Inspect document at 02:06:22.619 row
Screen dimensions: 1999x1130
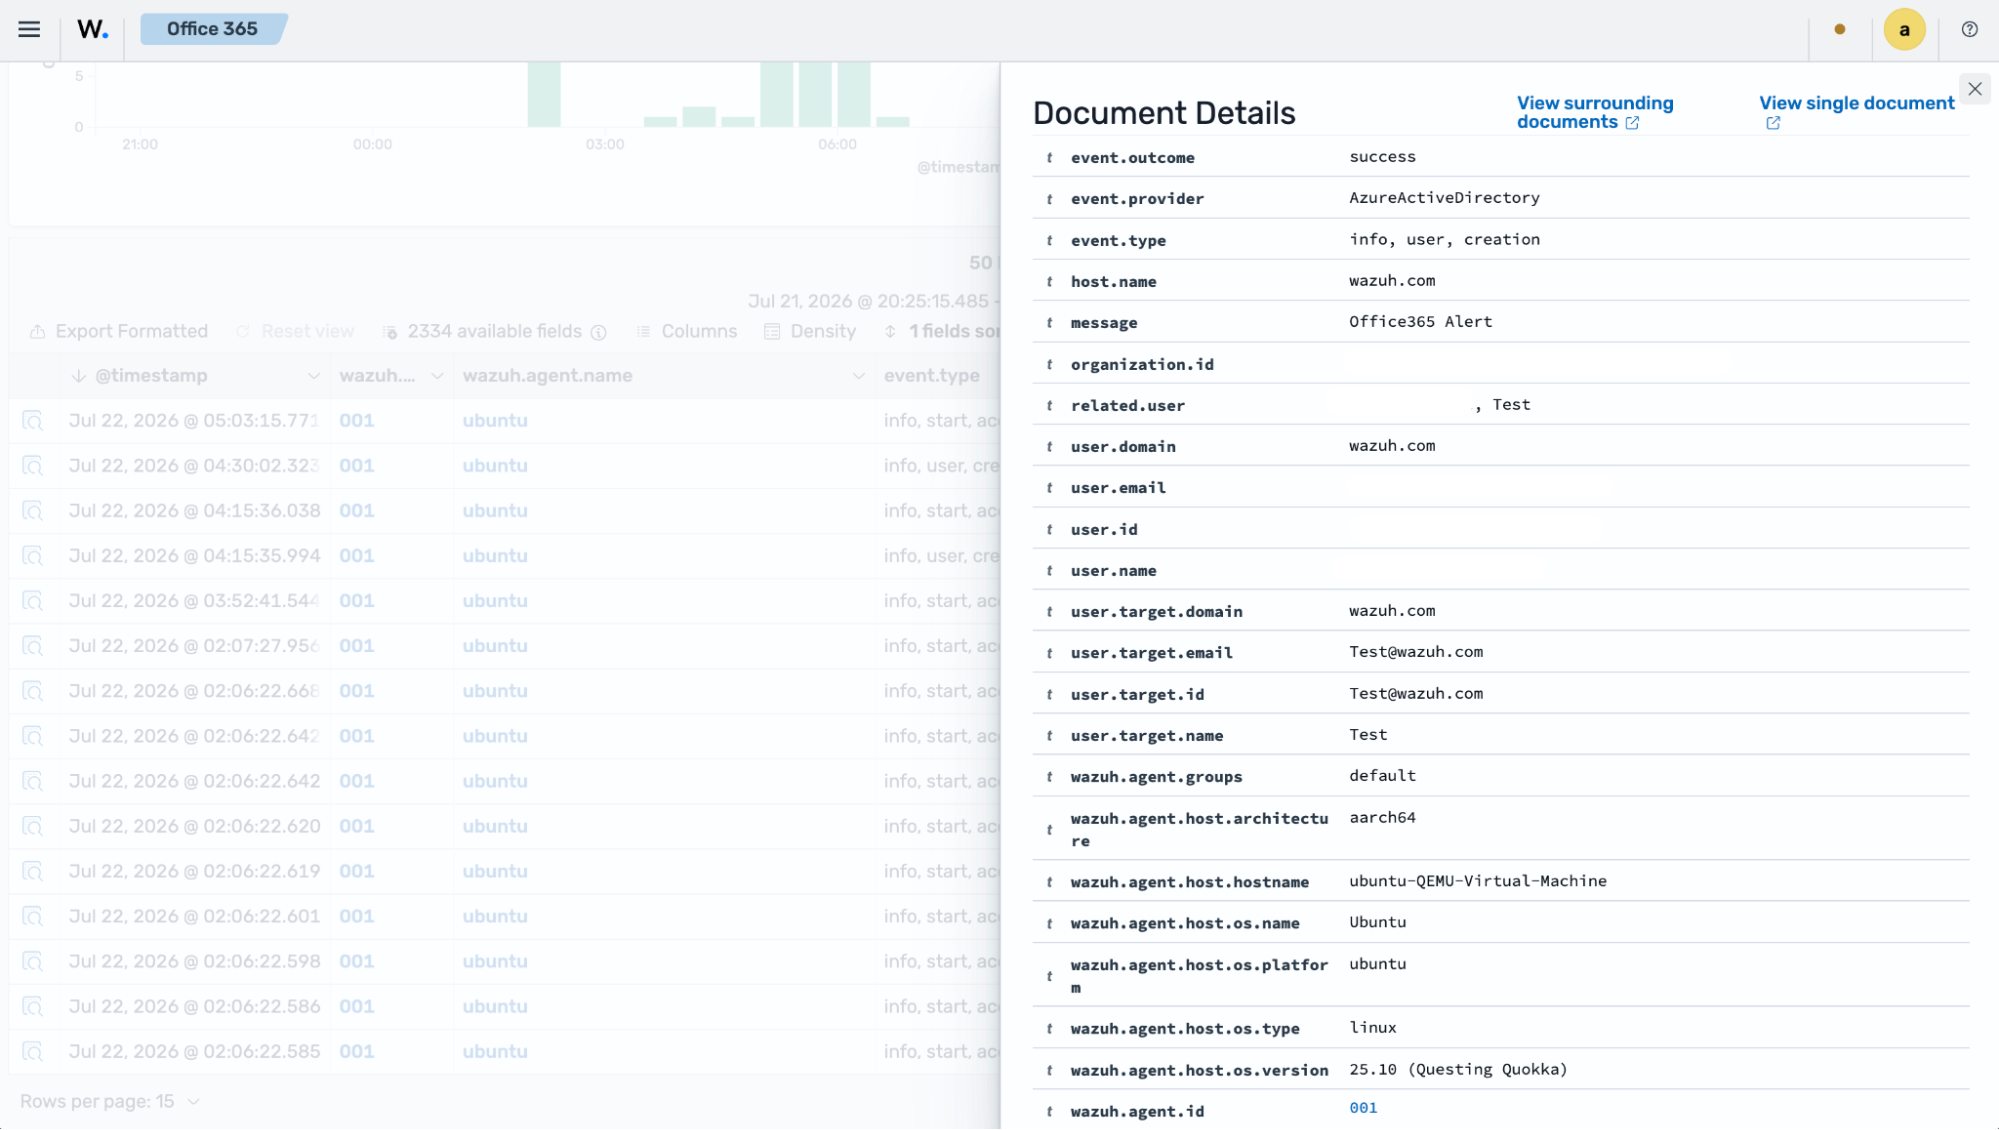click(33, 871)
